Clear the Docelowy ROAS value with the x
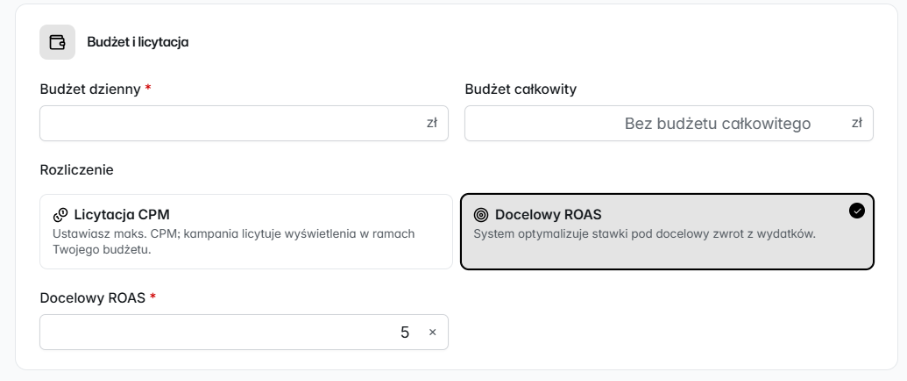The width and height of the screenshot is (907, 381). click(432, 332)
